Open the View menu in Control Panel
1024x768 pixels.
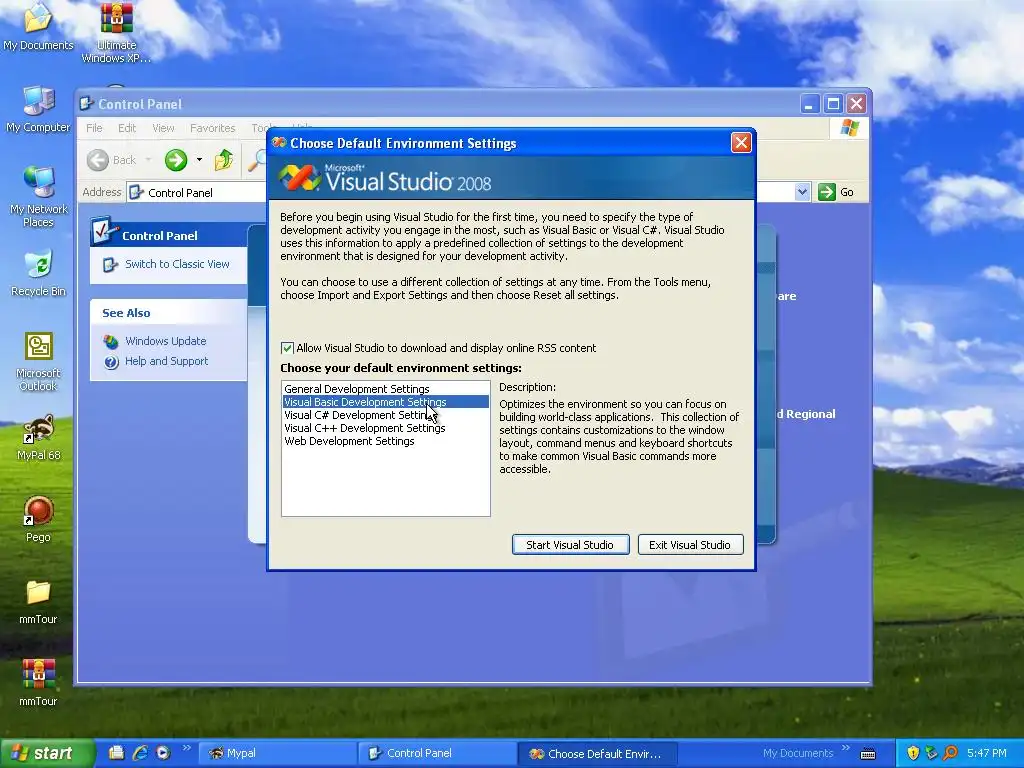point(163,128)
